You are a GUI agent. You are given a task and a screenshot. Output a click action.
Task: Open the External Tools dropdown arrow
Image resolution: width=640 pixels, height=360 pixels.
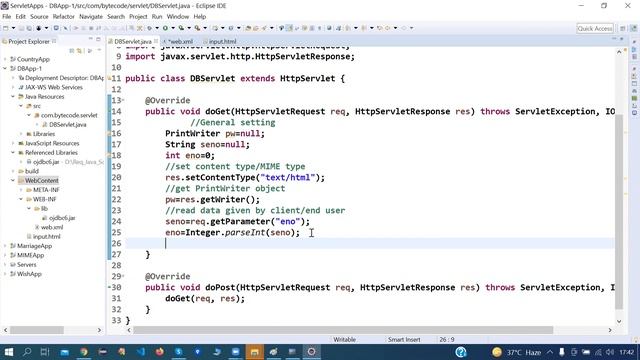pos(205,28)
